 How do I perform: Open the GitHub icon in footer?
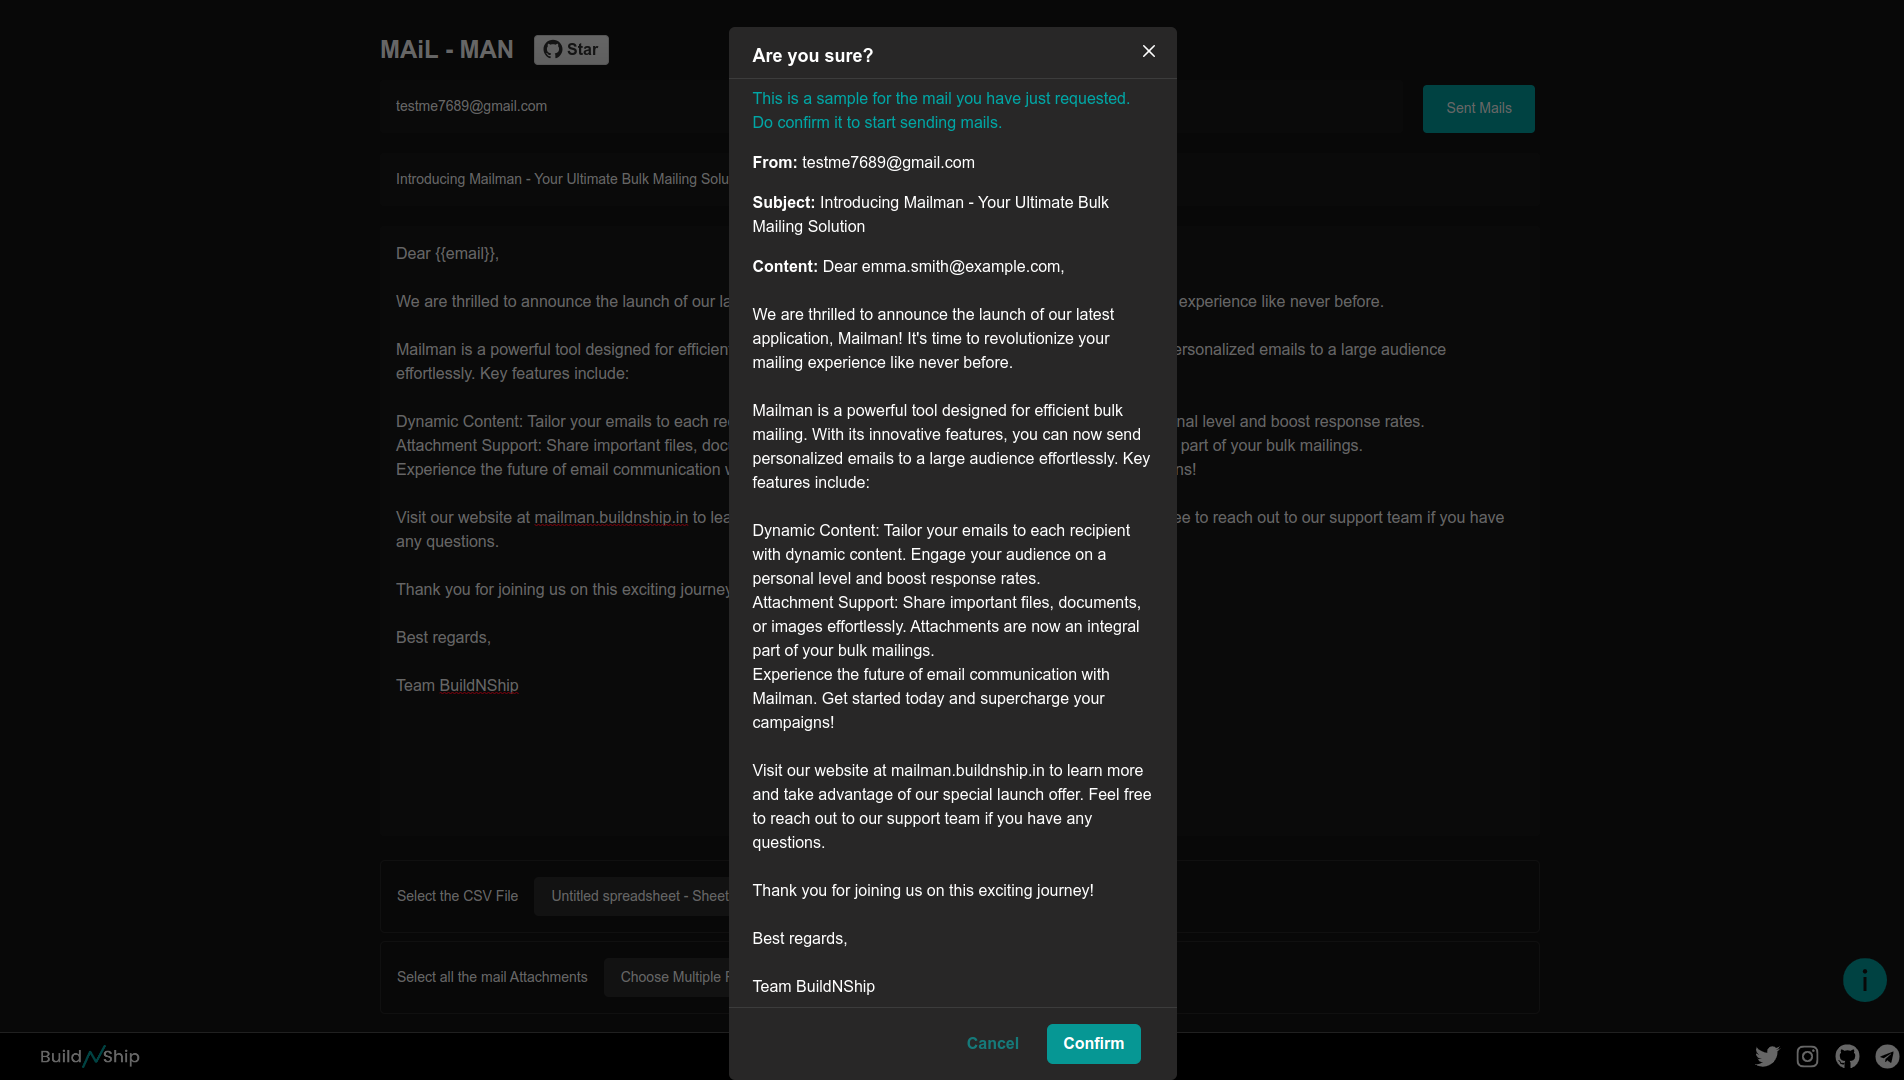tap(1847, 1056)
